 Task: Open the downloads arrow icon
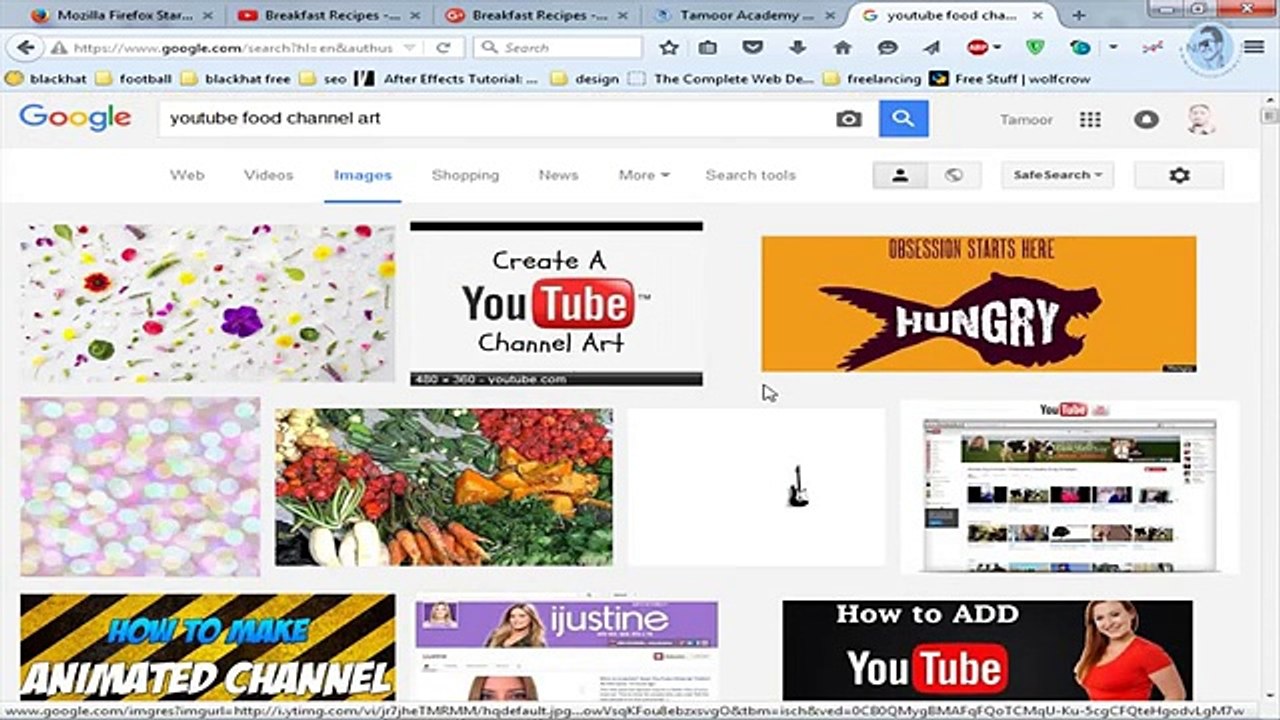pos(798,48)
